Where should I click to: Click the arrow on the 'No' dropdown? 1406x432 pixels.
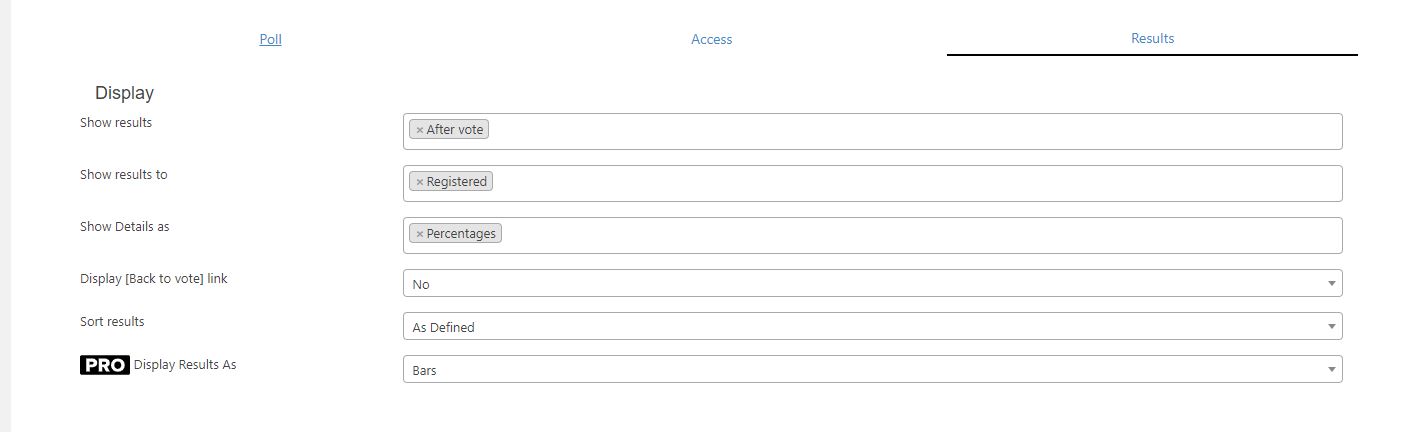point(1331,284)
